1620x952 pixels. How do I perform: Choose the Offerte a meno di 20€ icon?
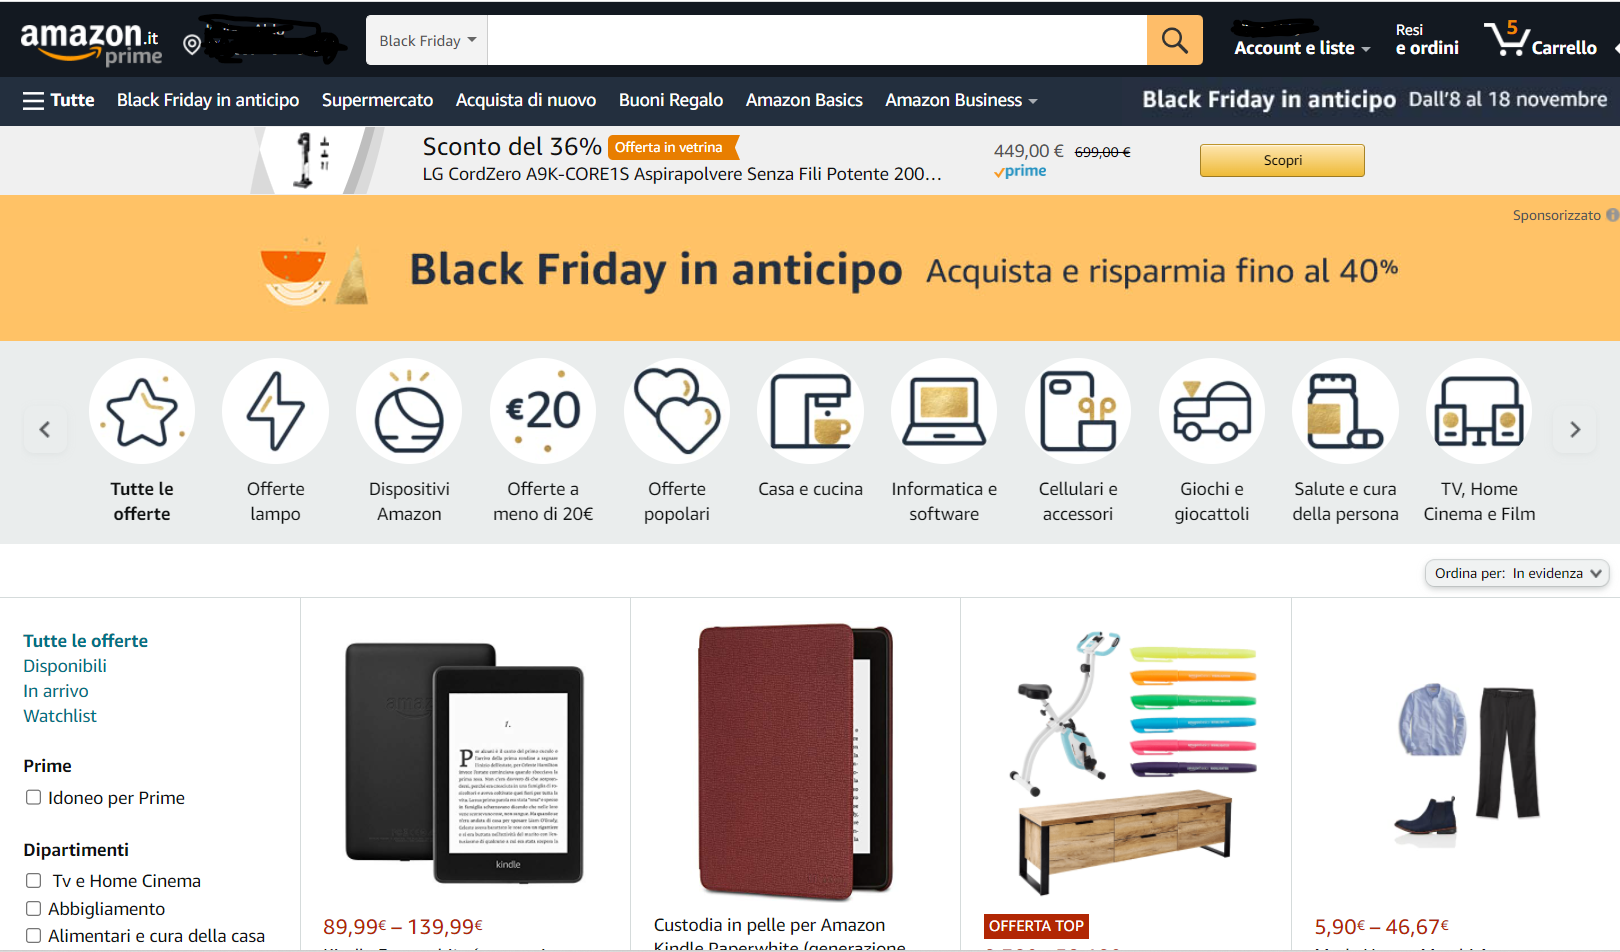(543, 411)
